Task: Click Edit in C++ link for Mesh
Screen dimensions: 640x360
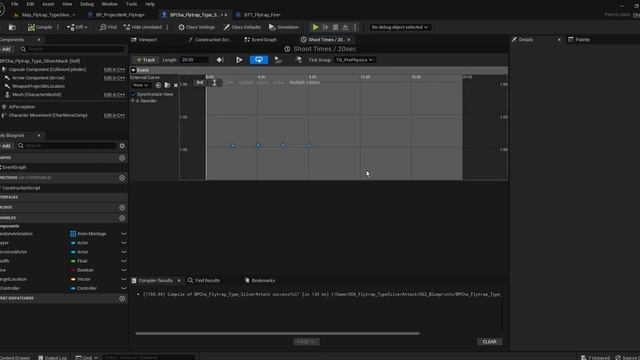Action: 114,95
